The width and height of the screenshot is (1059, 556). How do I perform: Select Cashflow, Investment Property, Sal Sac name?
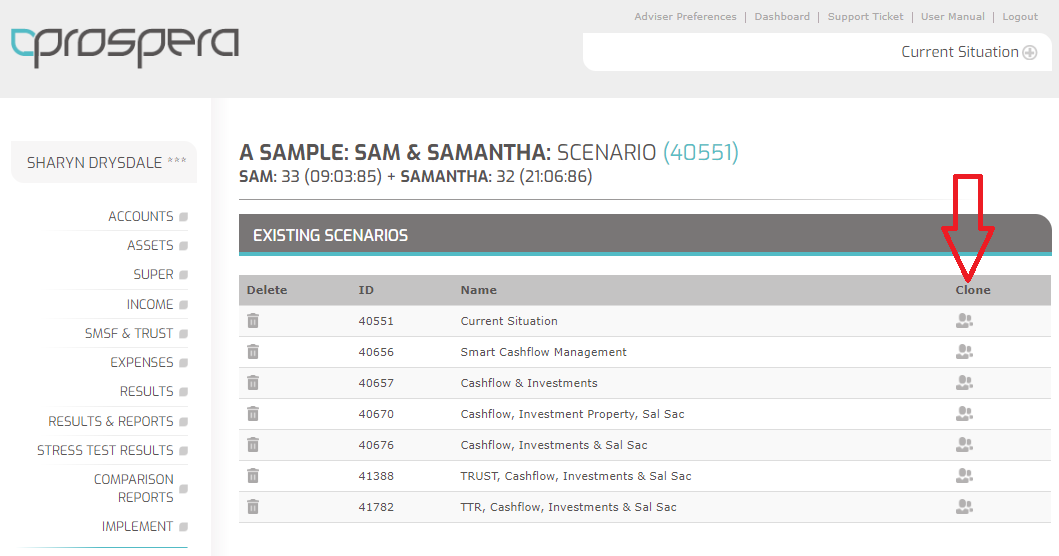click(x=572, y=414)
